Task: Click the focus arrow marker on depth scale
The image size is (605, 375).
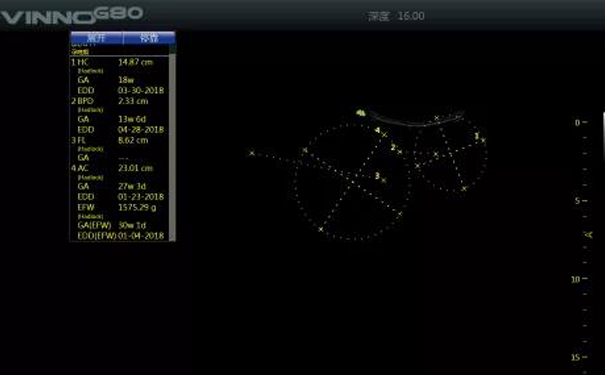Action: tap(589, 234)
